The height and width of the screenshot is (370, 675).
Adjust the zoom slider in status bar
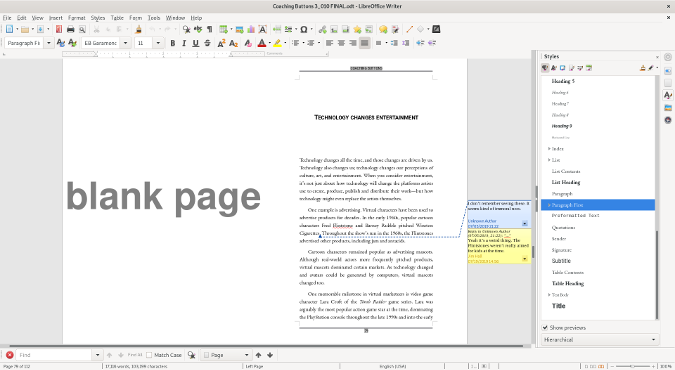(632, 366)
